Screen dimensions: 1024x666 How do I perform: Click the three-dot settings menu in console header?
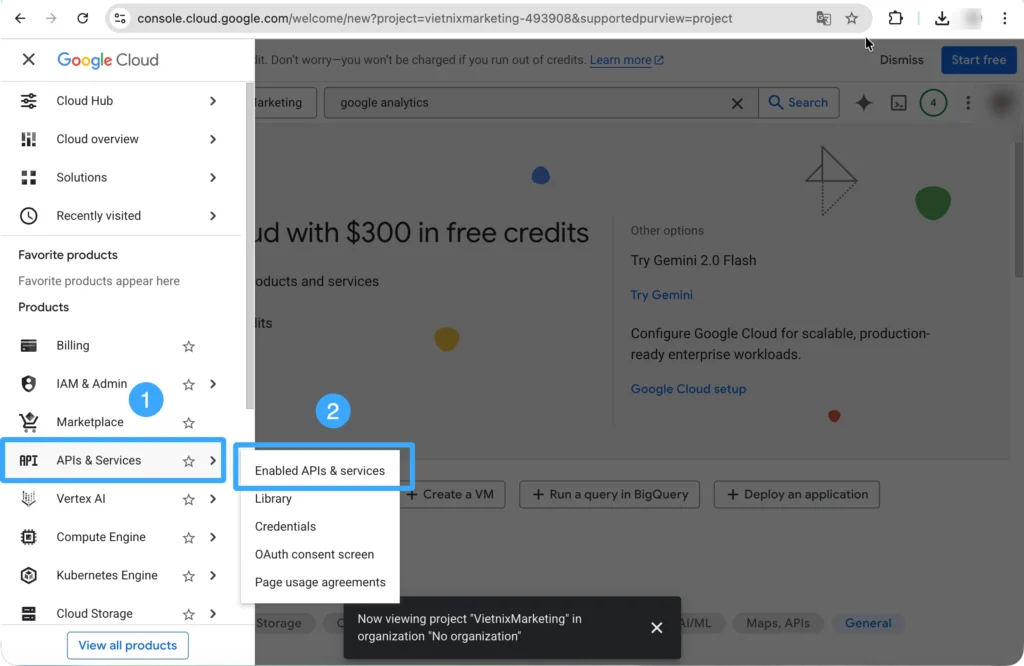967,103
